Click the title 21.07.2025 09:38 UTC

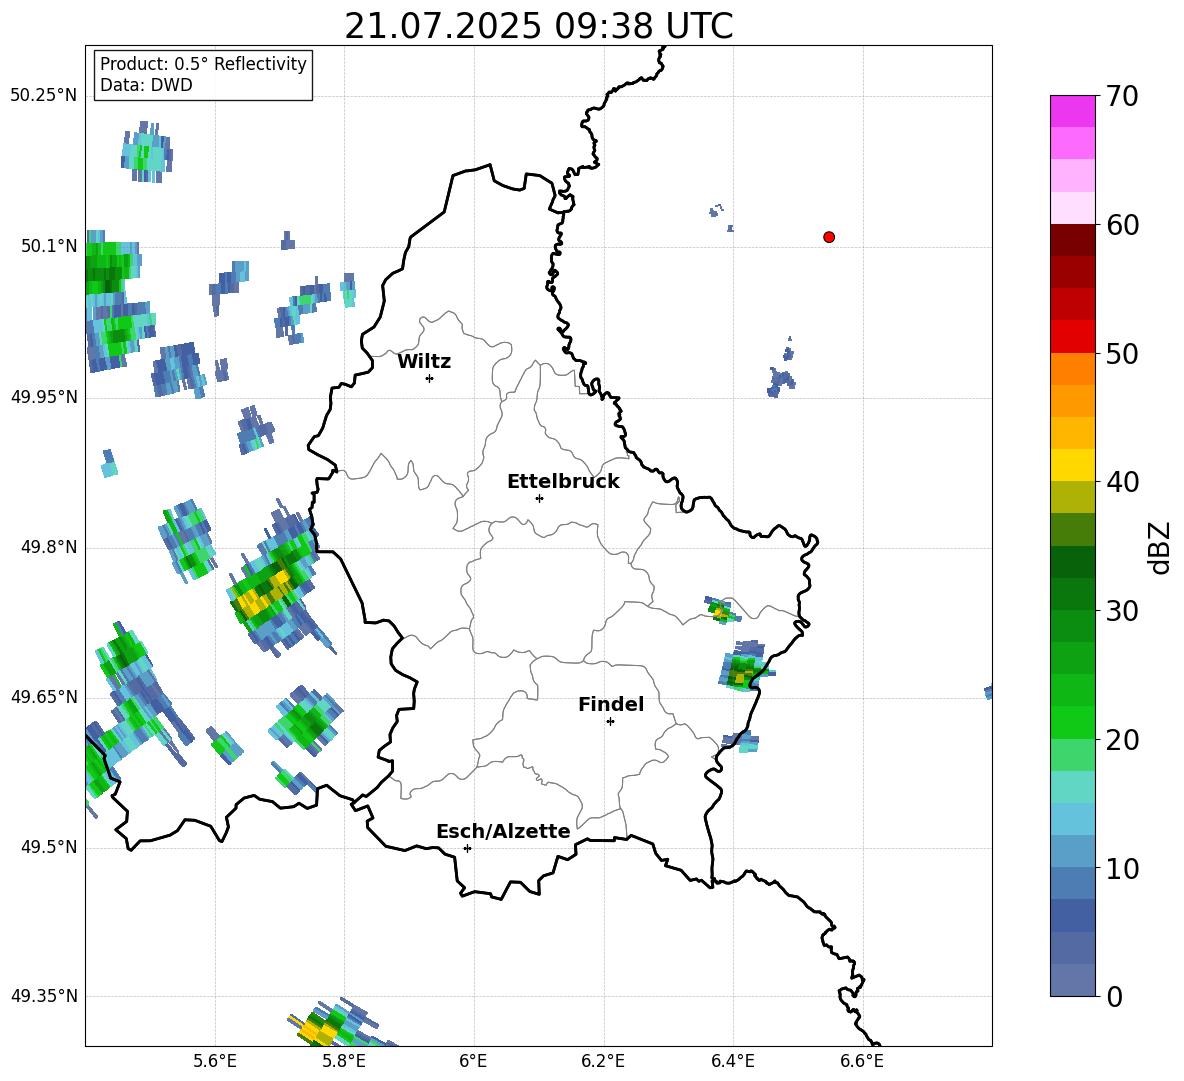tap(538, 26)
